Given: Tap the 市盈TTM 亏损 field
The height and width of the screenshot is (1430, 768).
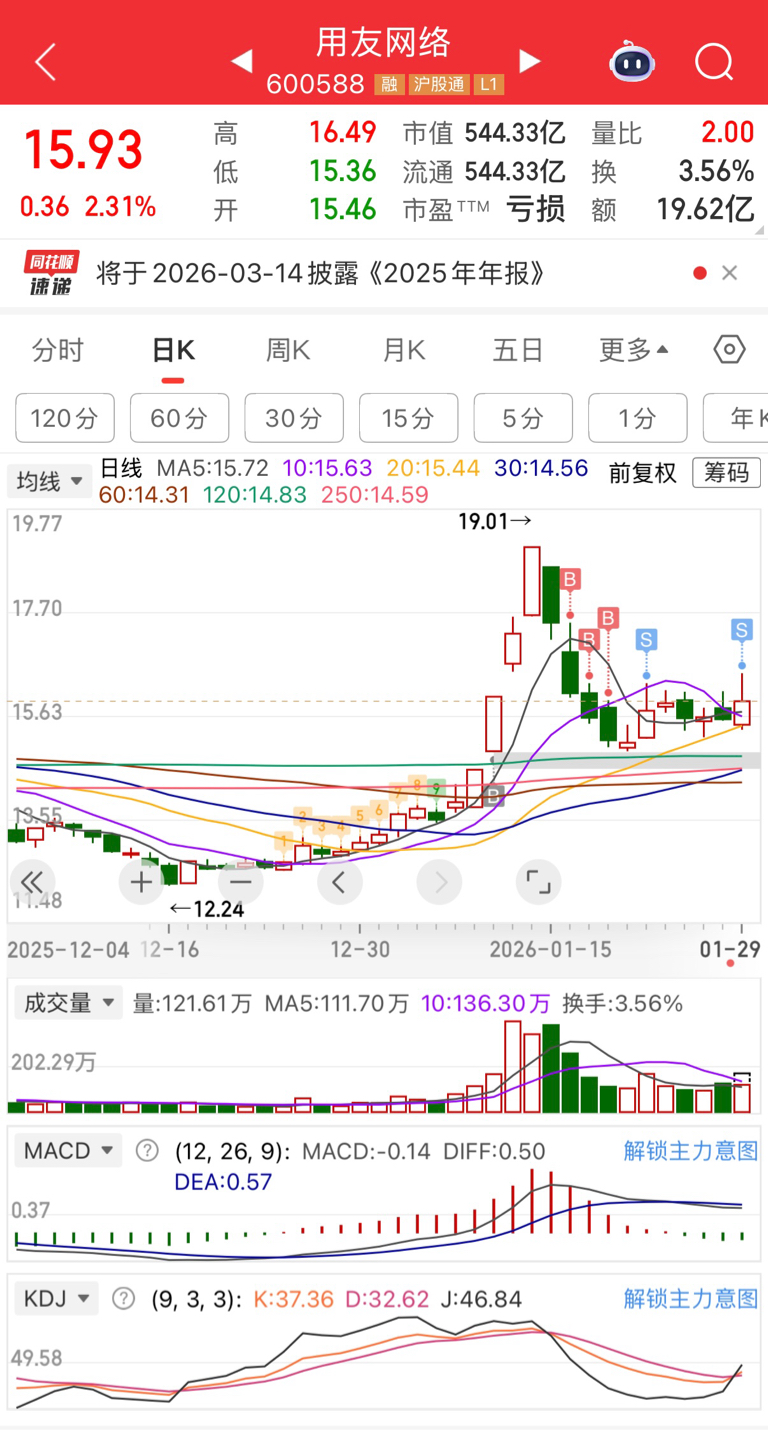Looking at the screenshot, I should 484,209.
